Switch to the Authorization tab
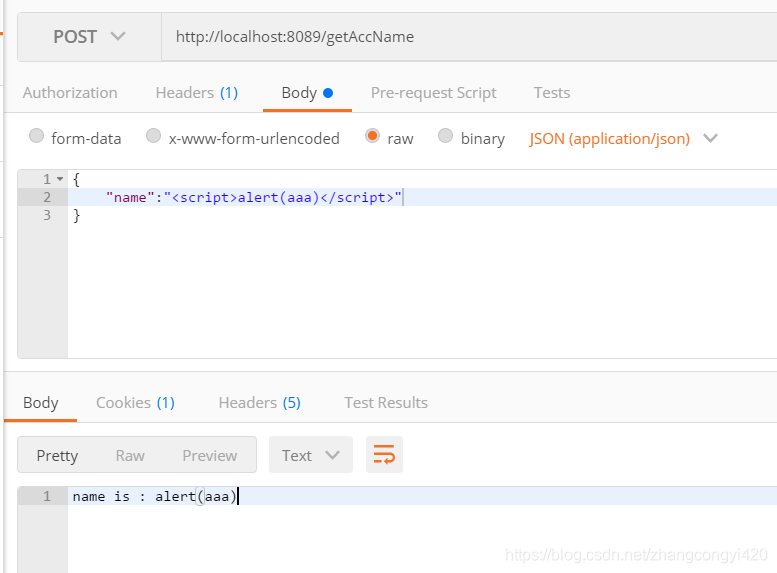Viewport: 777px width, 573px height. pyautogui.click(x=70, y=92)
